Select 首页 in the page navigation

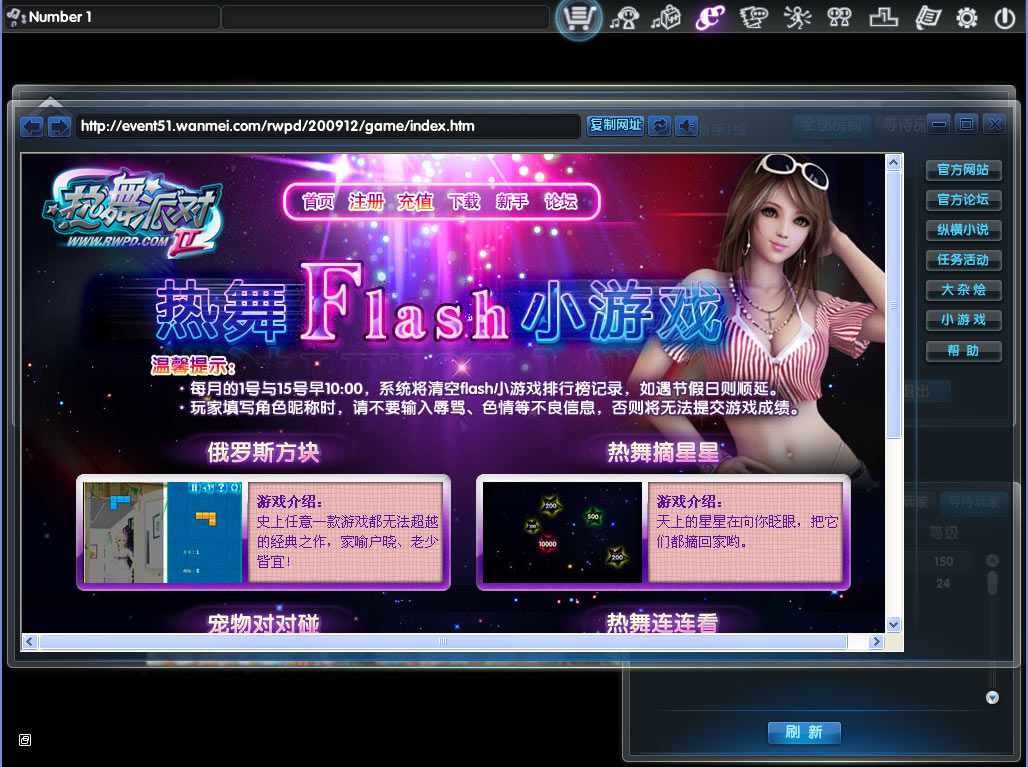(318, 201)
